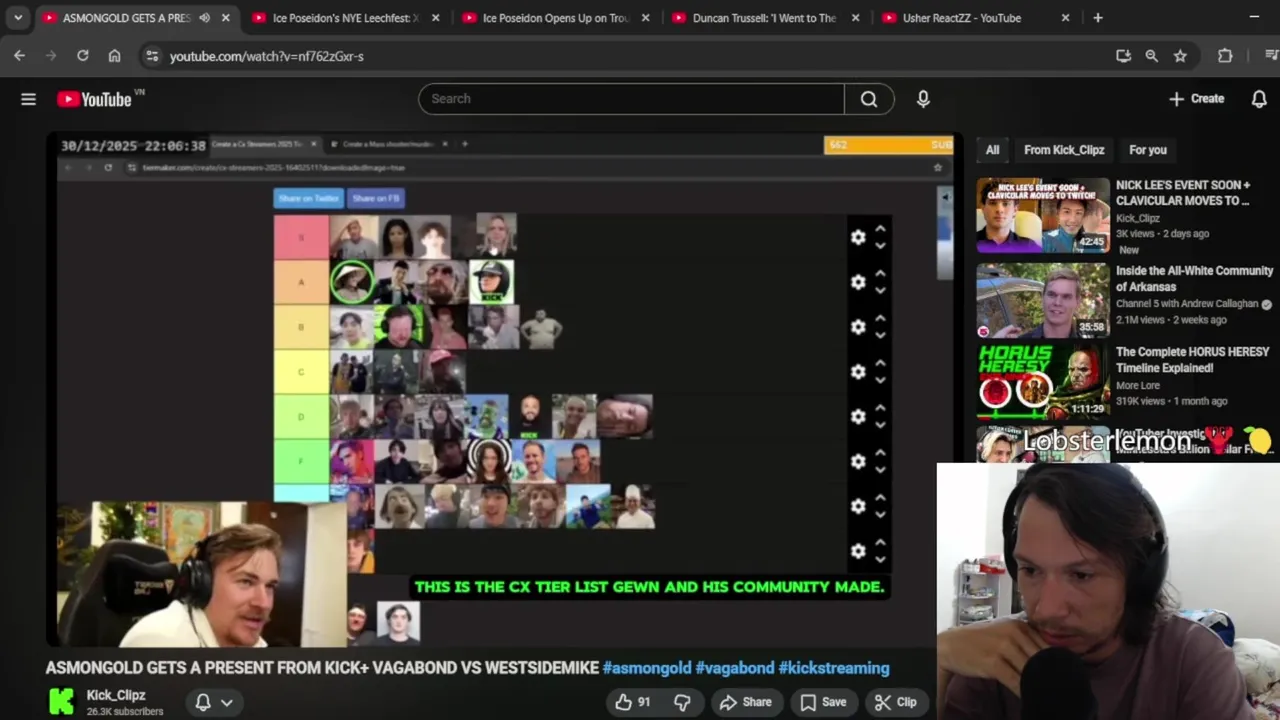Screen dimensions: 1280x720
Task: Reload the current page
Action: 83,56
